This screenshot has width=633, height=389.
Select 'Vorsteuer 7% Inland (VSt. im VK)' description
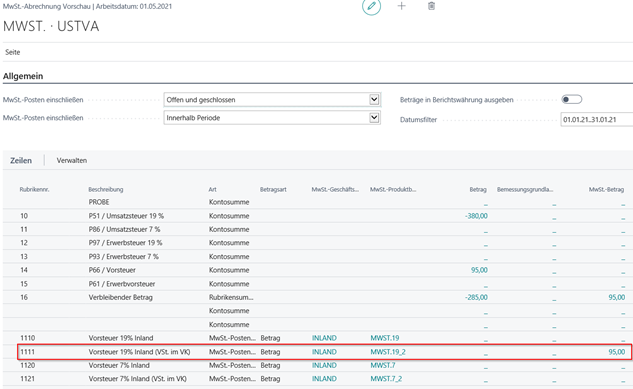(138, 379)
